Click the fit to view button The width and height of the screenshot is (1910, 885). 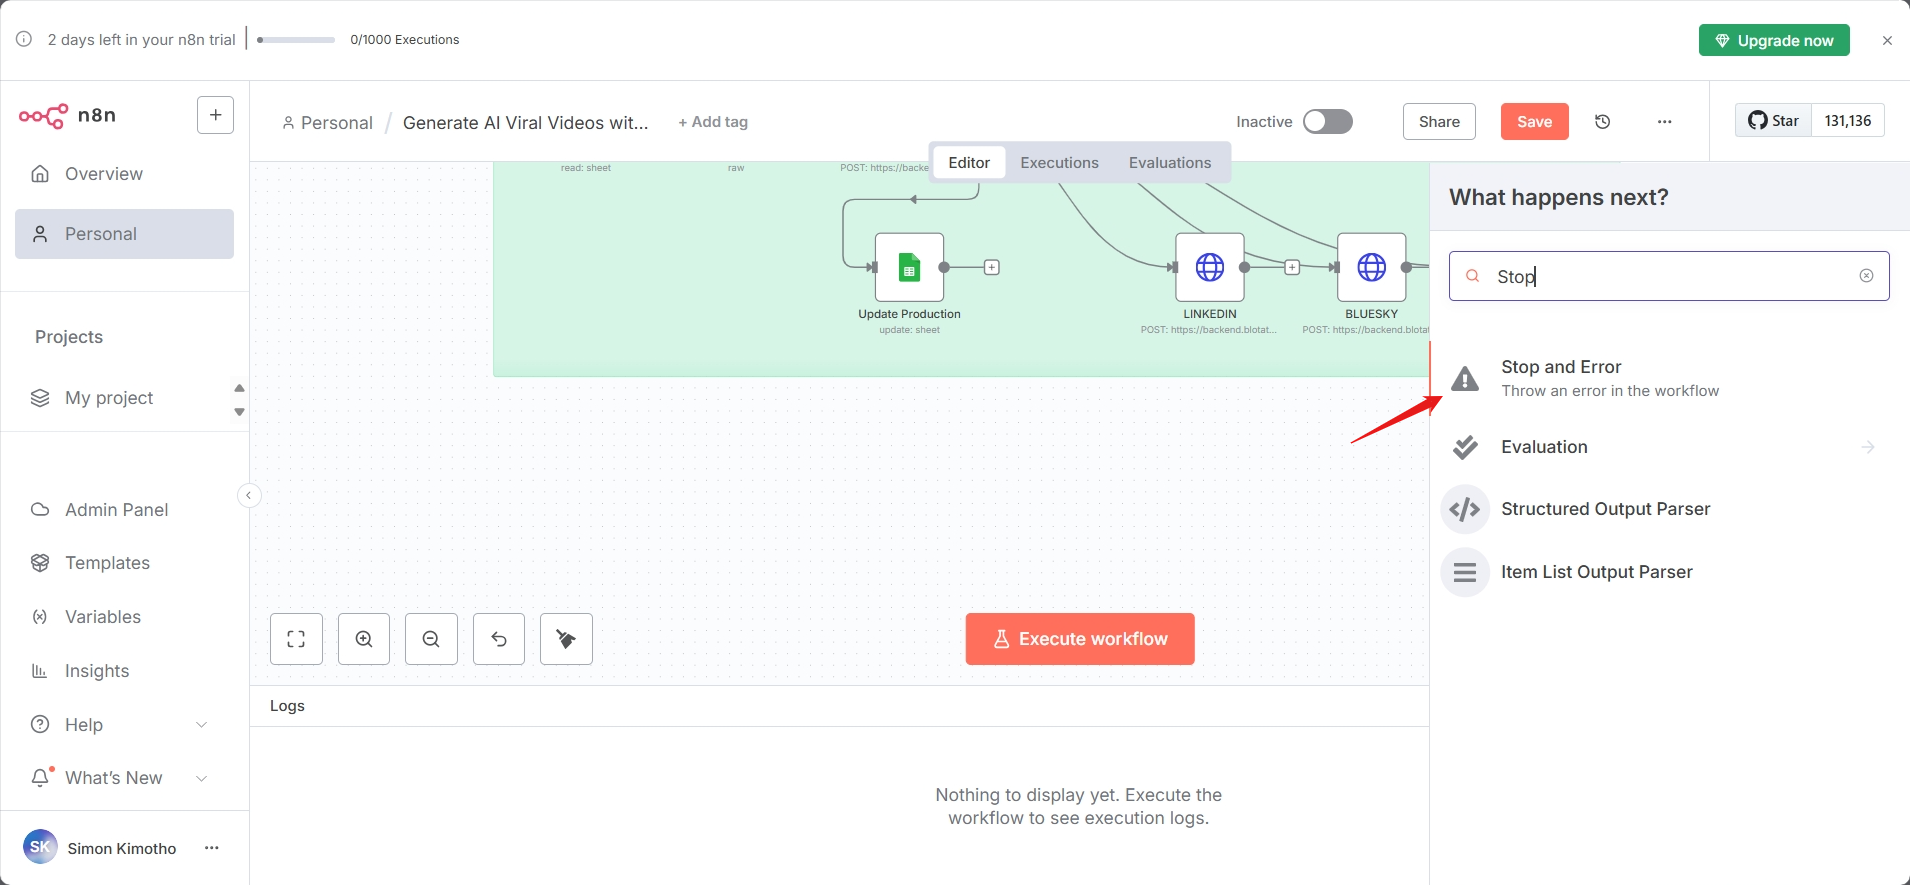click(296, 639)
